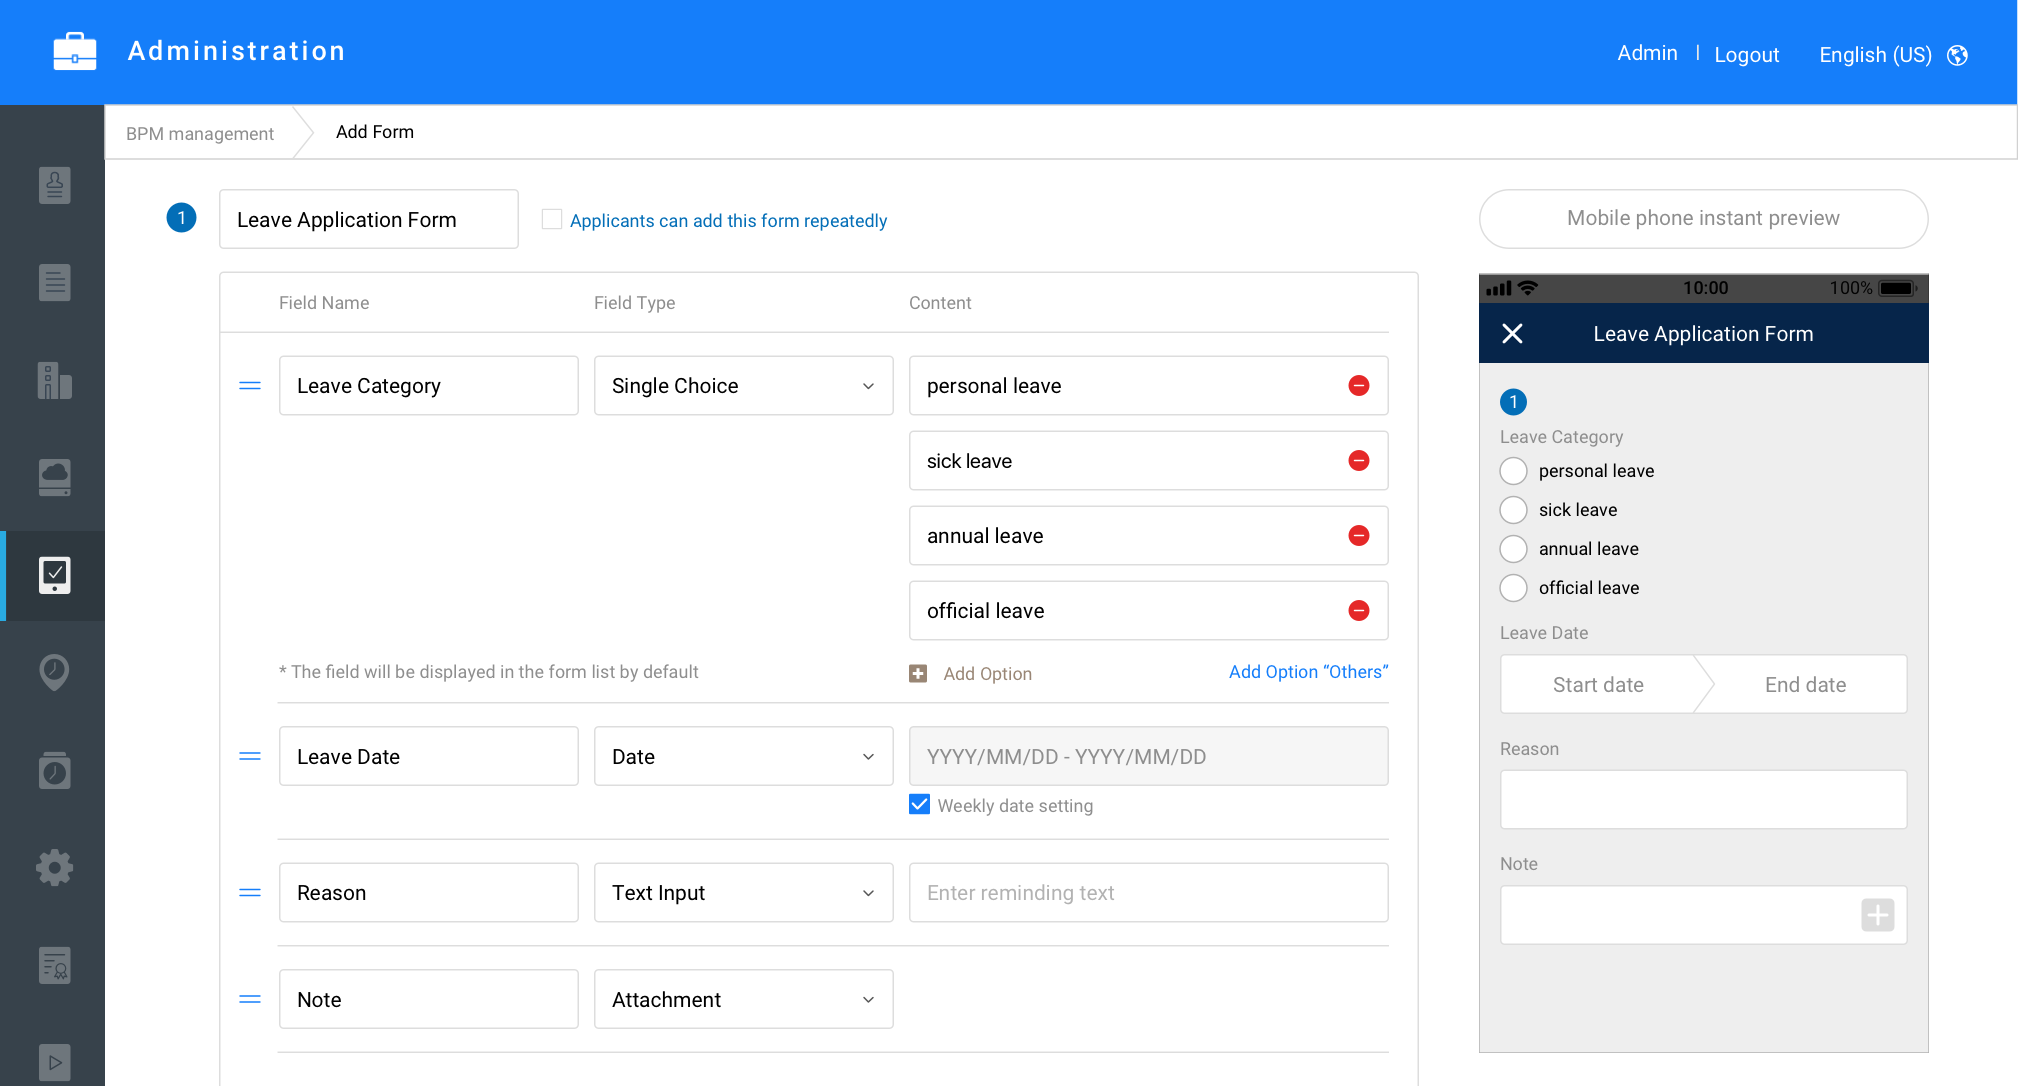Expand the Single Choice field type dropdown
The image size is (2018, 1086).
point(743,386)
